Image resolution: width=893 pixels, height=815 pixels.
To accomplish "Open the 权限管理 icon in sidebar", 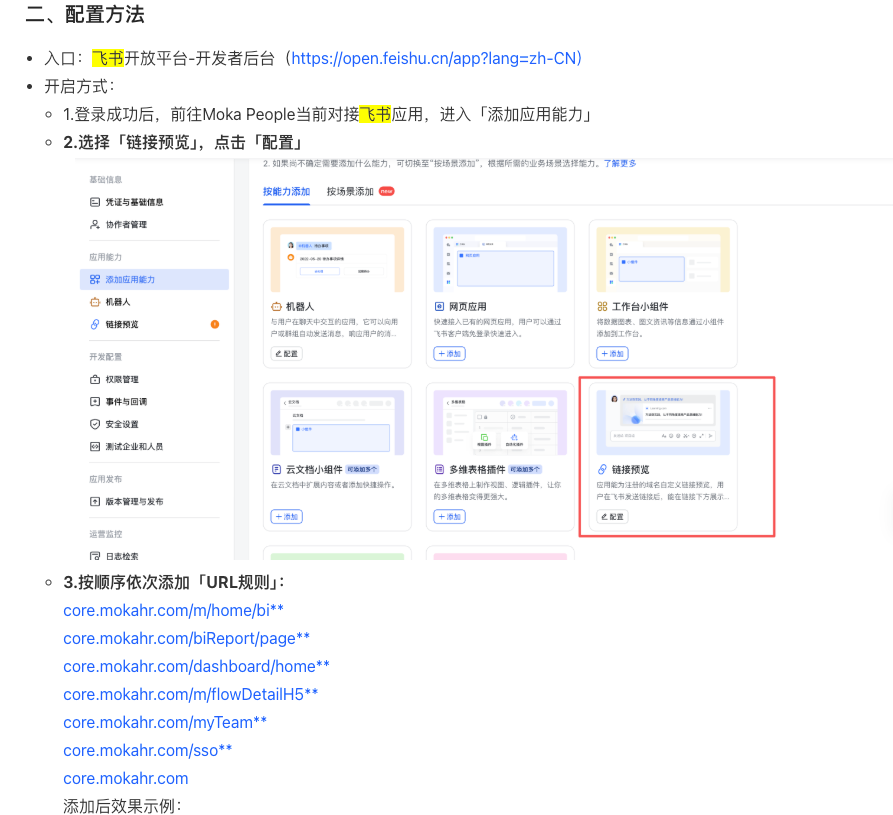I will point(95,379).
